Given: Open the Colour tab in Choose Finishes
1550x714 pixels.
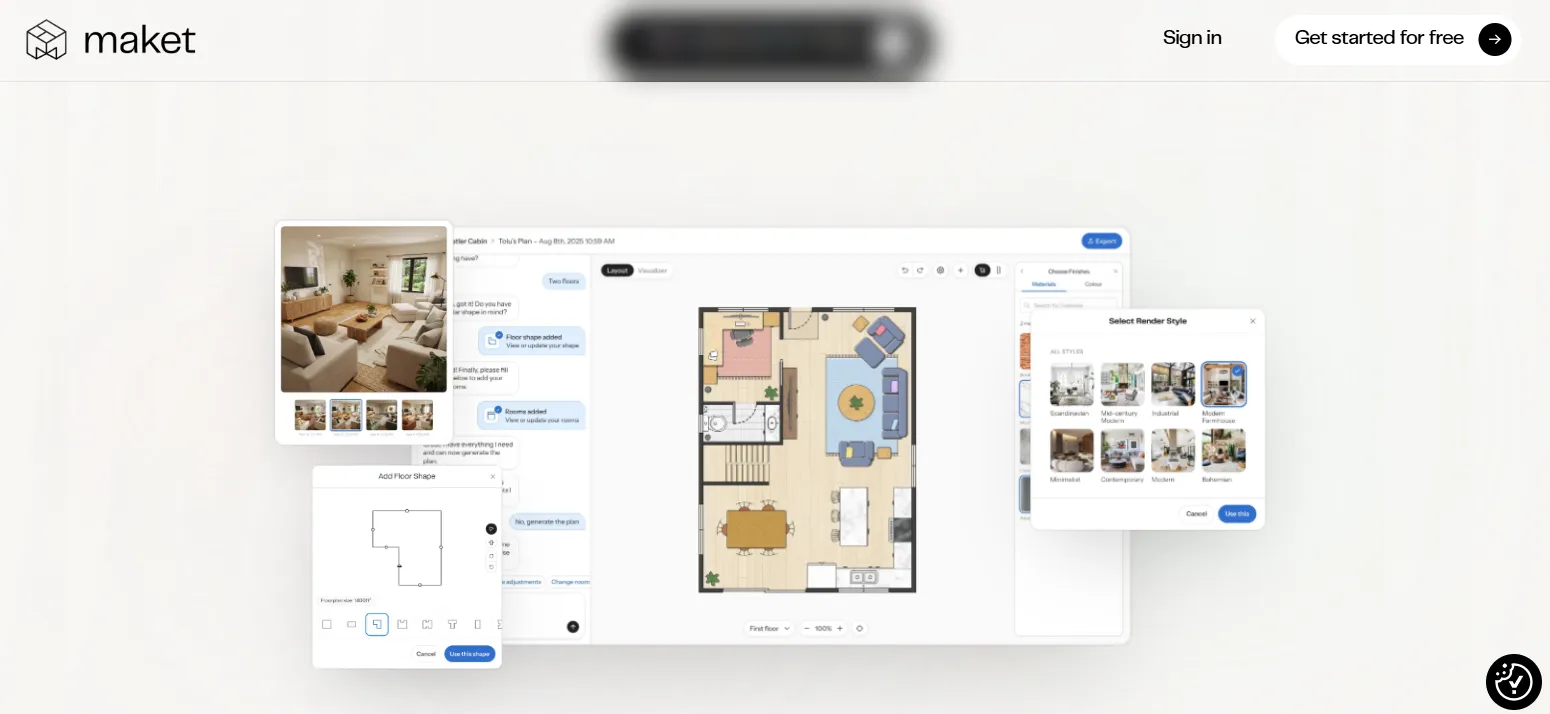Looking at the screenshot, I should click(1093, 284).
